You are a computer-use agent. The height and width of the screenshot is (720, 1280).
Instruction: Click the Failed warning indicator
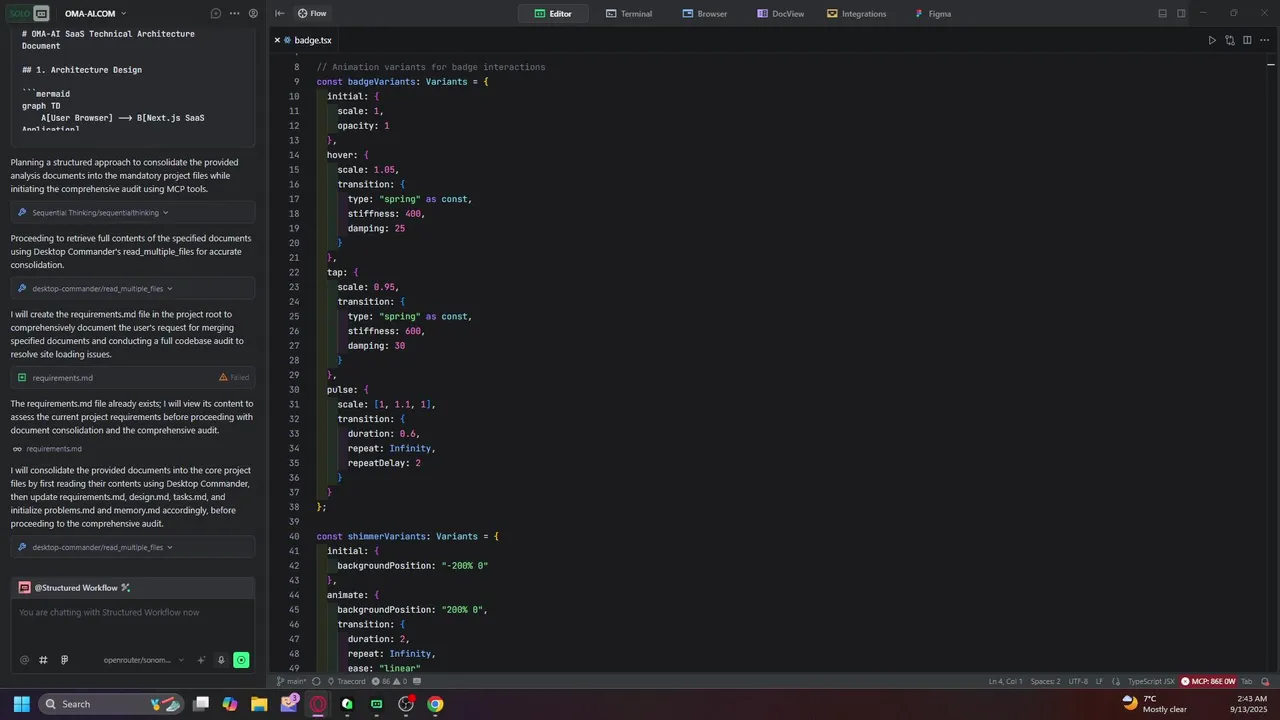(x=235, y=377)
